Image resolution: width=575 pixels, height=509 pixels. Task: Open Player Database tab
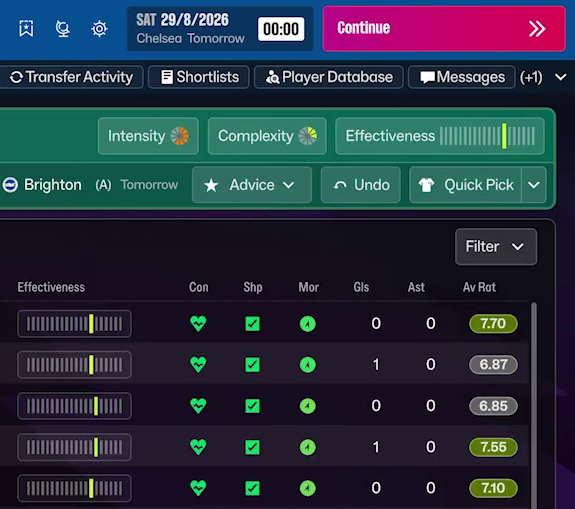click(329, 77)
